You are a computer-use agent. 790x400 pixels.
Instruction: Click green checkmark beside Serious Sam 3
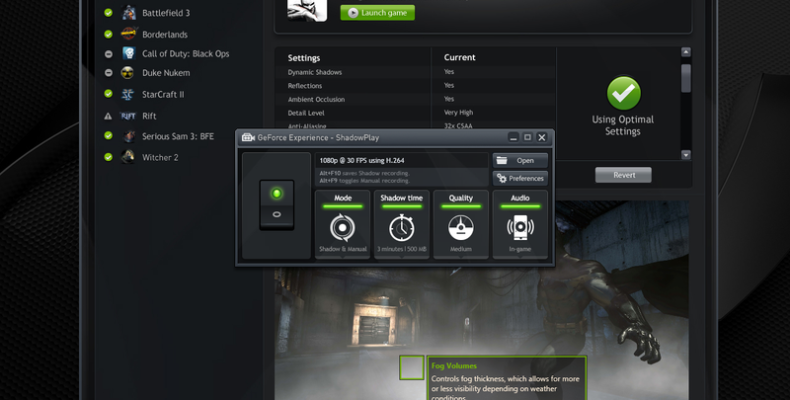click(x=108, y=135)
